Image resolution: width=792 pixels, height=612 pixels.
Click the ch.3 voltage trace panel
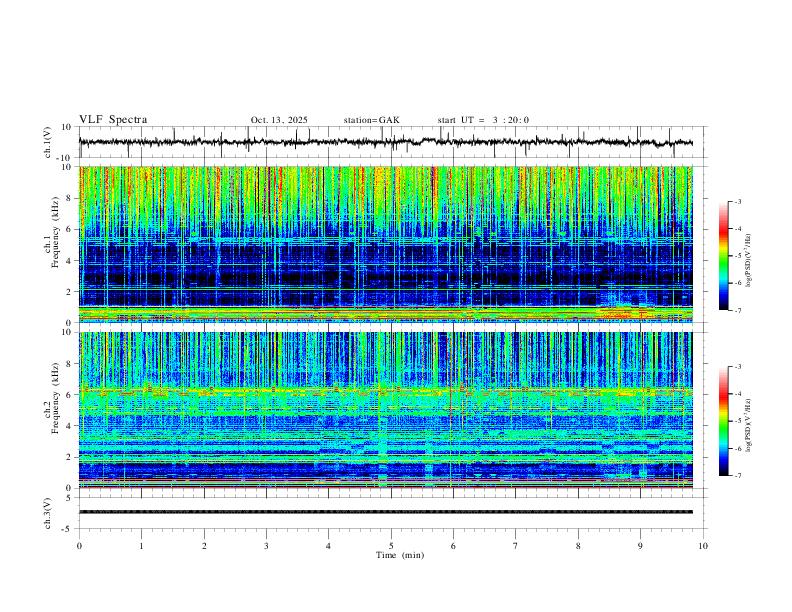click(x=391, y=513)
